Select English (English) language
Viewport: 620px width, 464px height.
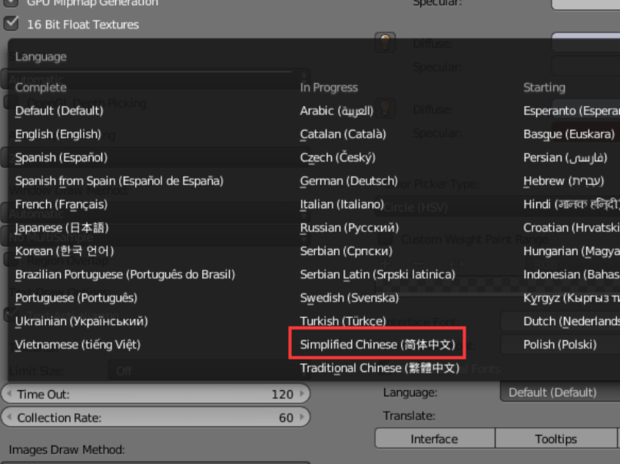coord(58,134)
